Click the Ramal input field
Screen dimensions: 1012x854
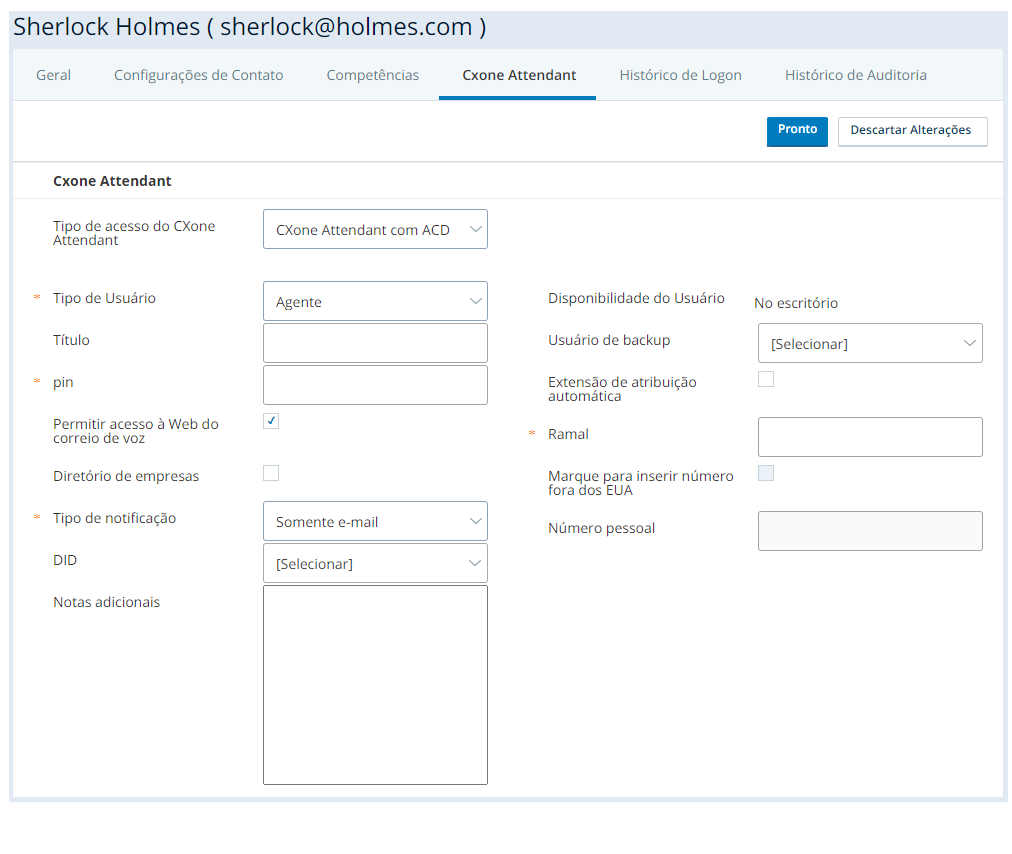pos(870,437)
